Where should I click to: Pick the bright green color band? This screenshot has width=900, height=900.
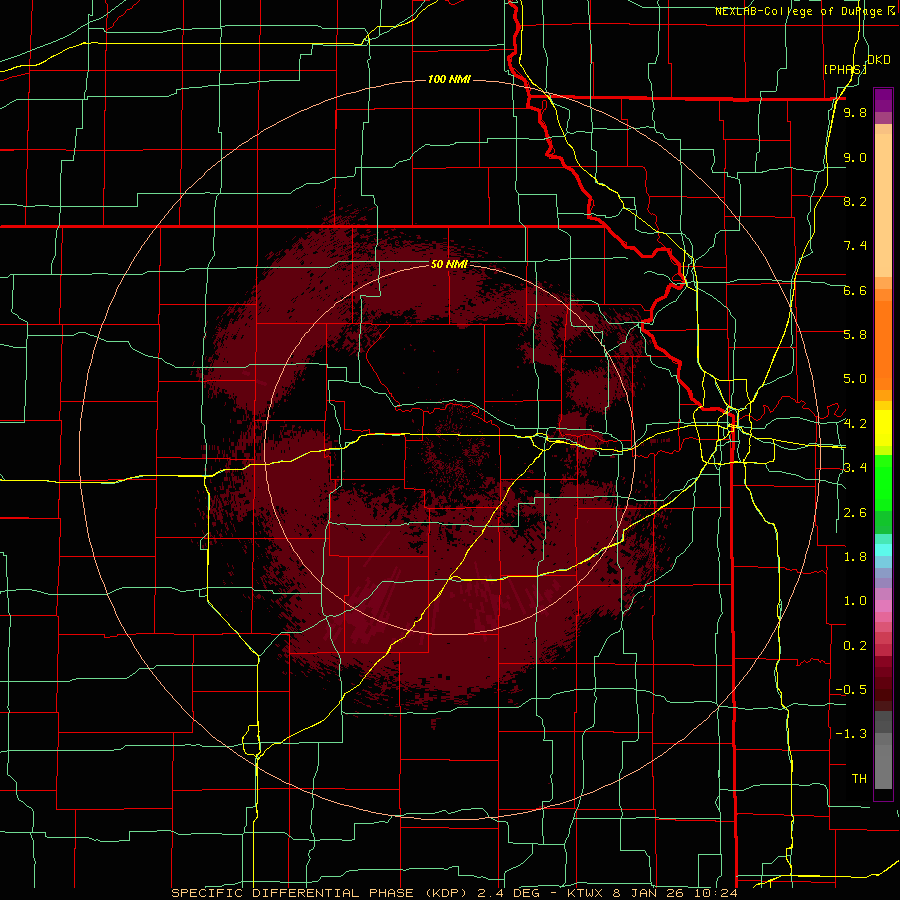[883, 482]
